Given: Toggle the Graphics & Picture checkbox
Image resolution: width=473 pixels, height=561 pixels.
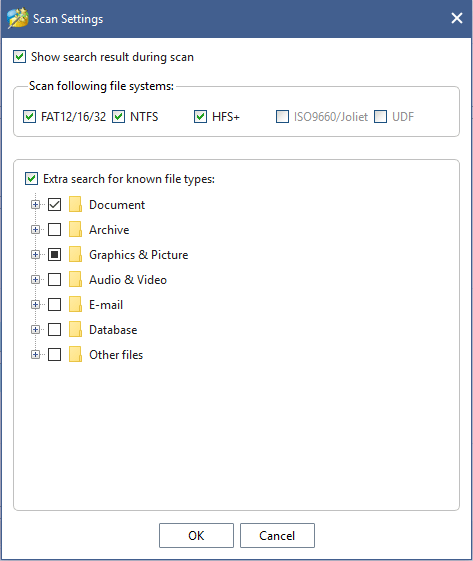Looking at the screenshot, I should 54,254.
